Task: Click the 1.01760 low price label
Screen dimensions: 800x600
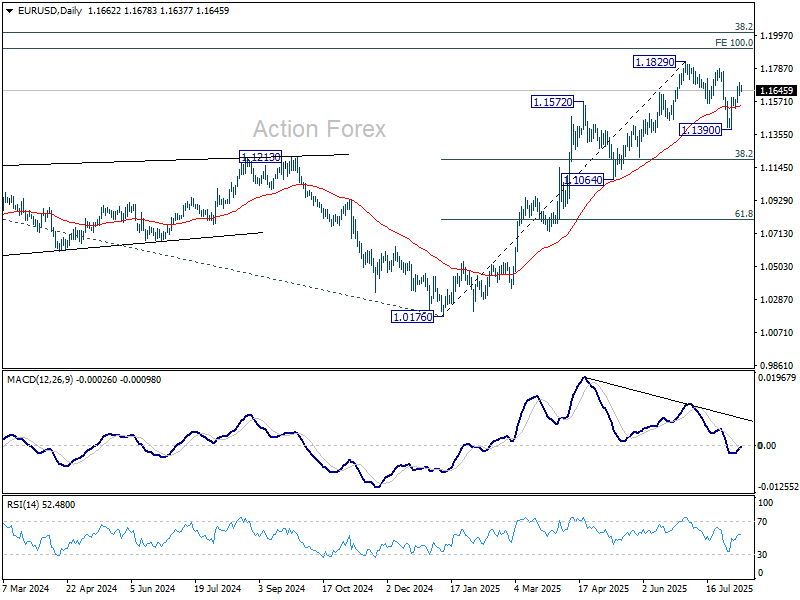Action: pos(411,316)
